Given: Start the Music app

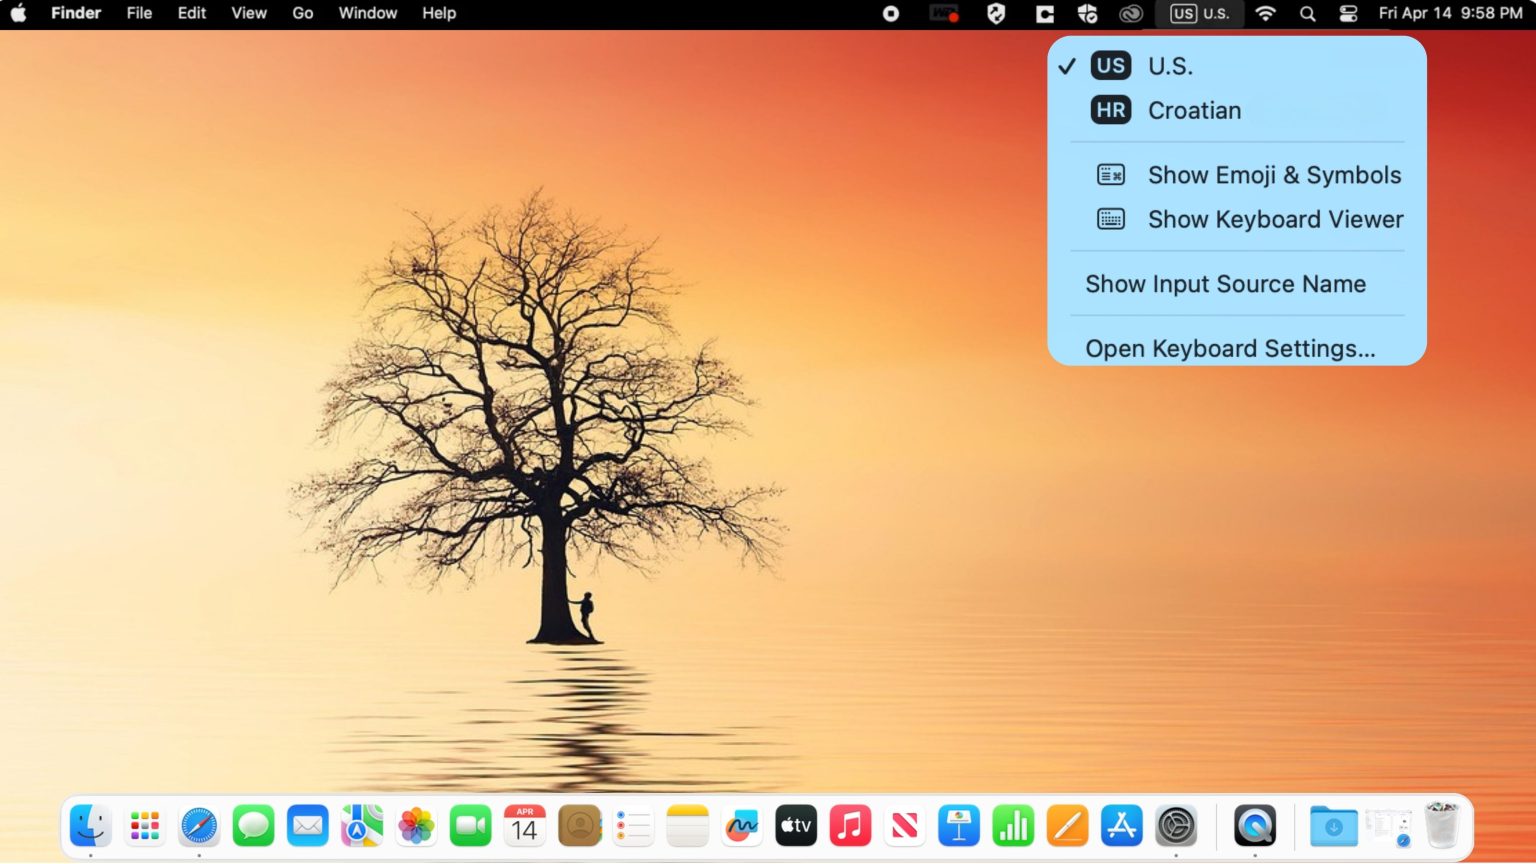Looking at the screenshot, I should point(850,825).
